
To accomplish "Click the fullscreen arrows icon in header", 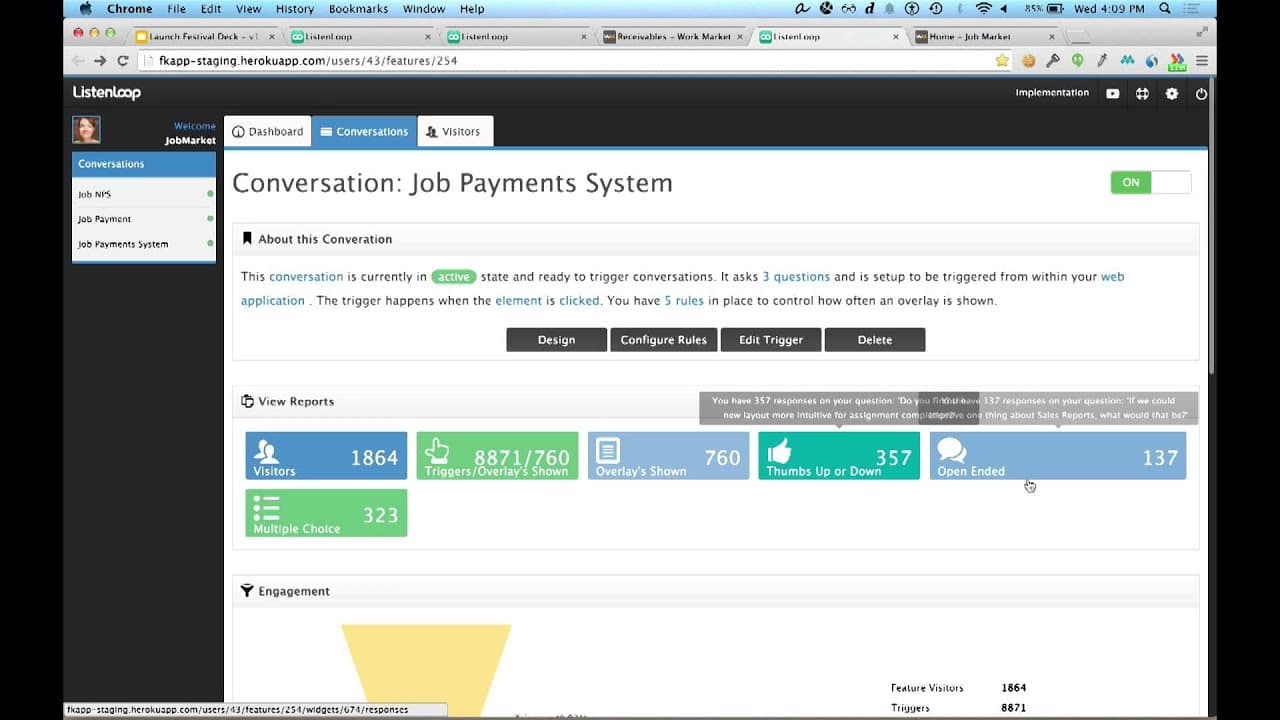I will (1142, 93).
